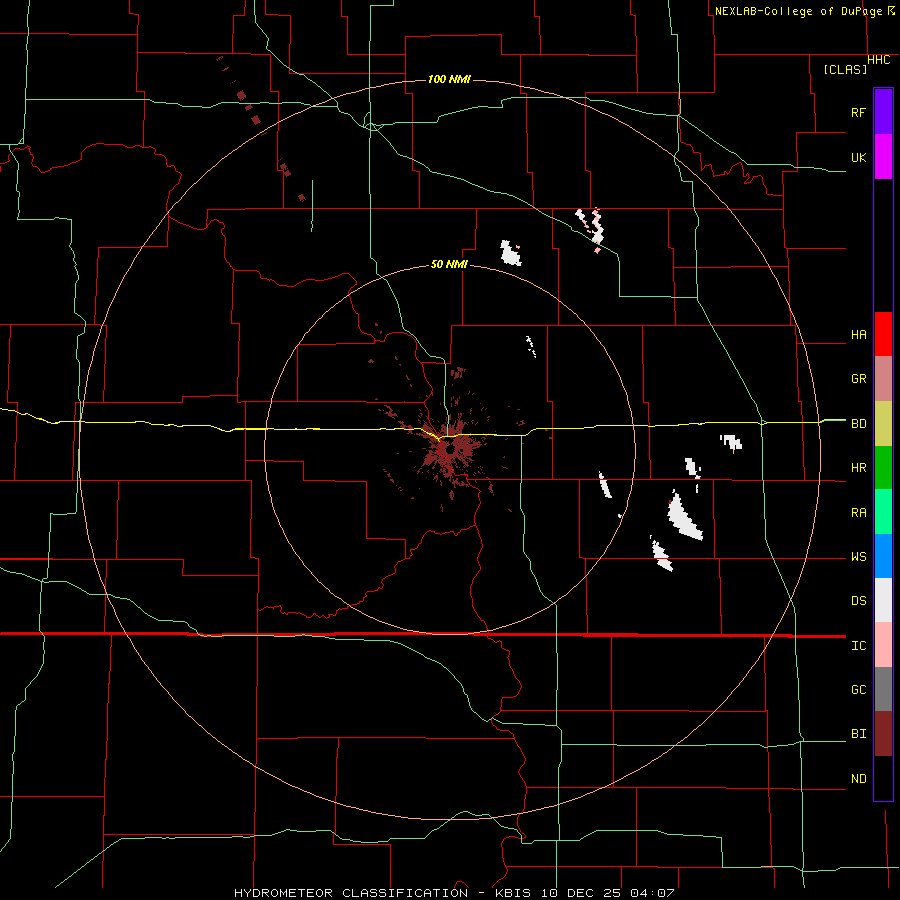
Task: Click the dark green HR legend swatch
Action: tap(883, 467)
